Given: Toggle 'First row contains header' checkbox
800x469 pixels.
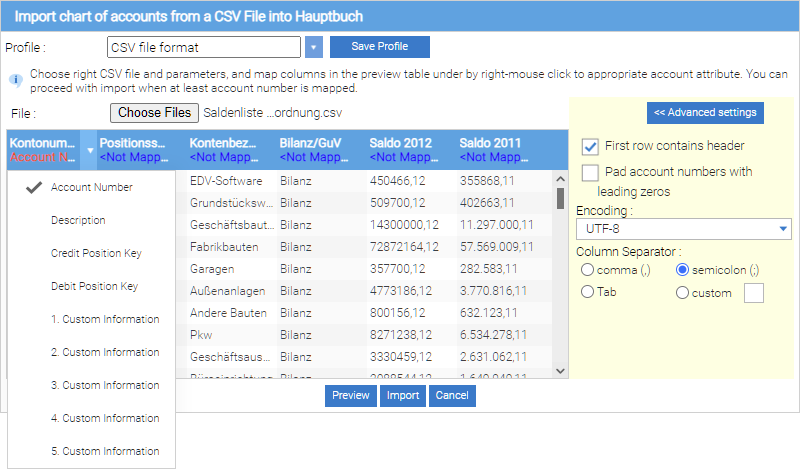Looking at the screenshot, I should [x=590, y=146].
